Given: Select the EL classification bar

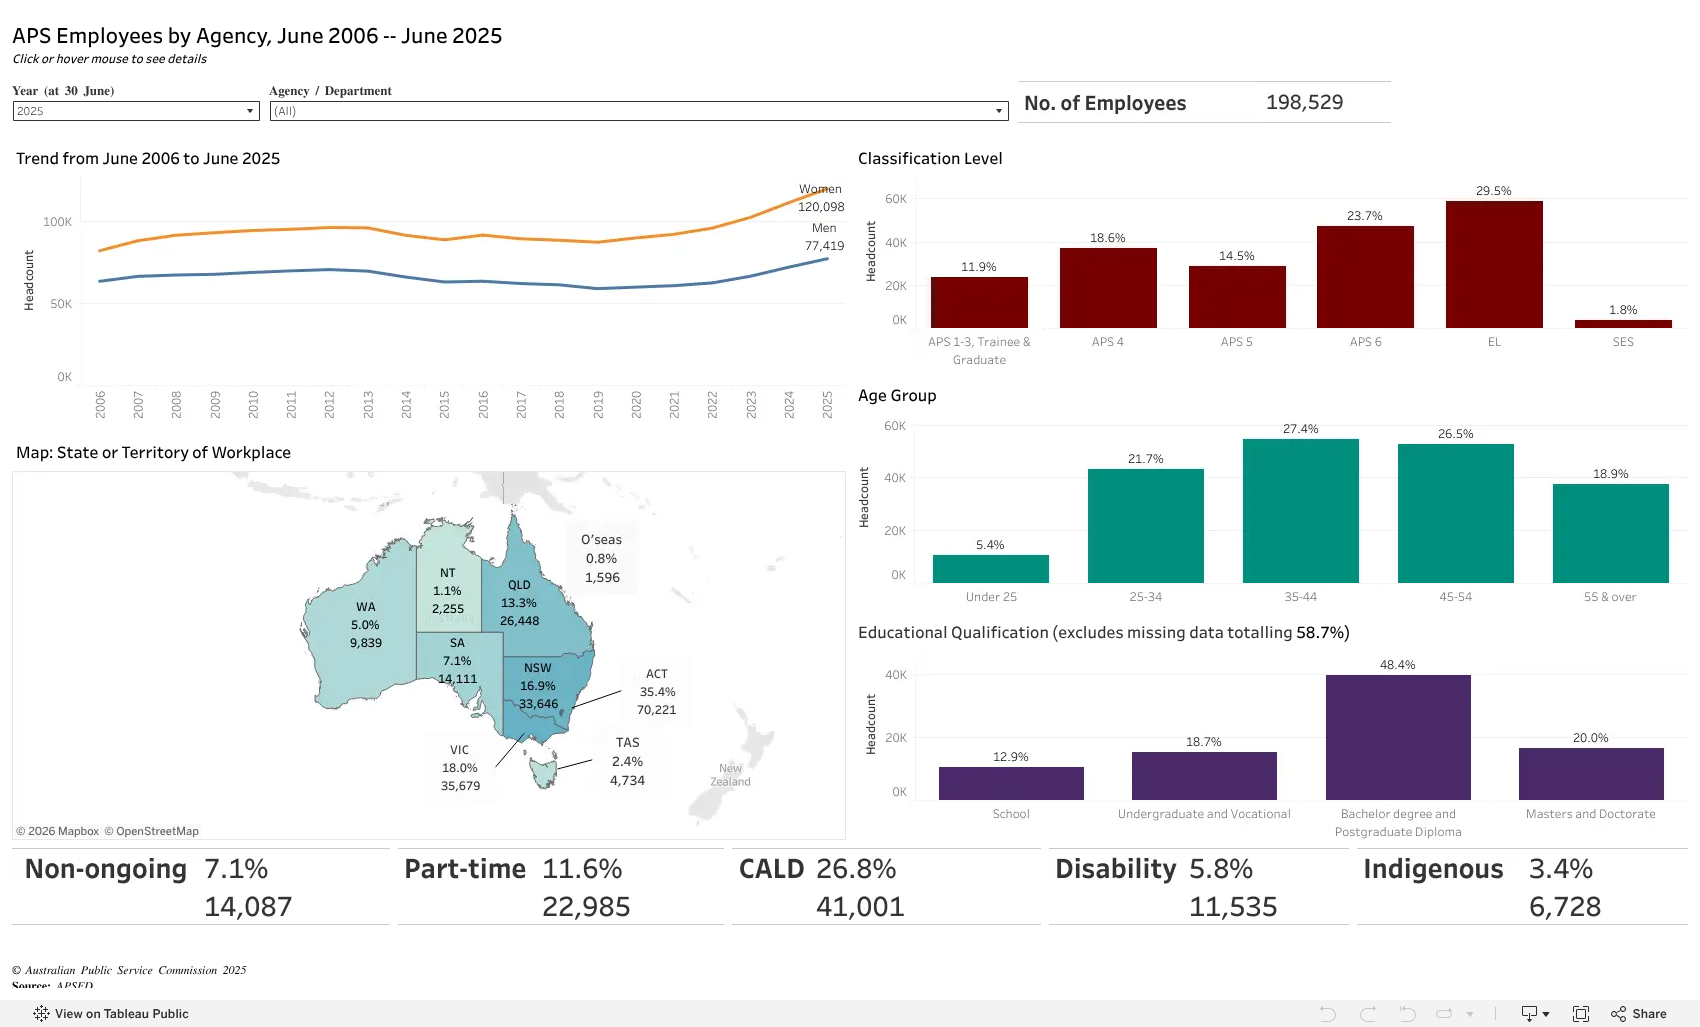Looking at the screenshot, I should click(x=1494, y=264).
